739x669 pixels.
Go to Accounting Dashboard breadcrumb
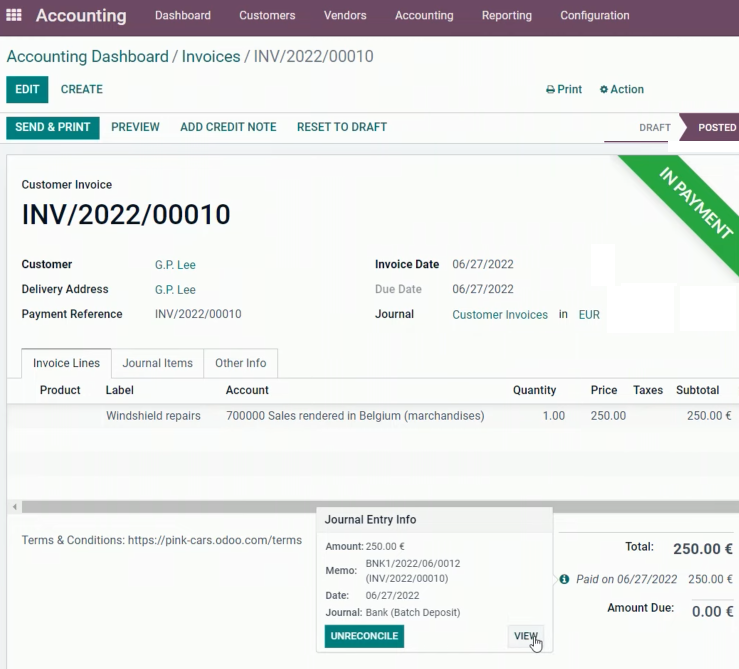pos(88,57)
